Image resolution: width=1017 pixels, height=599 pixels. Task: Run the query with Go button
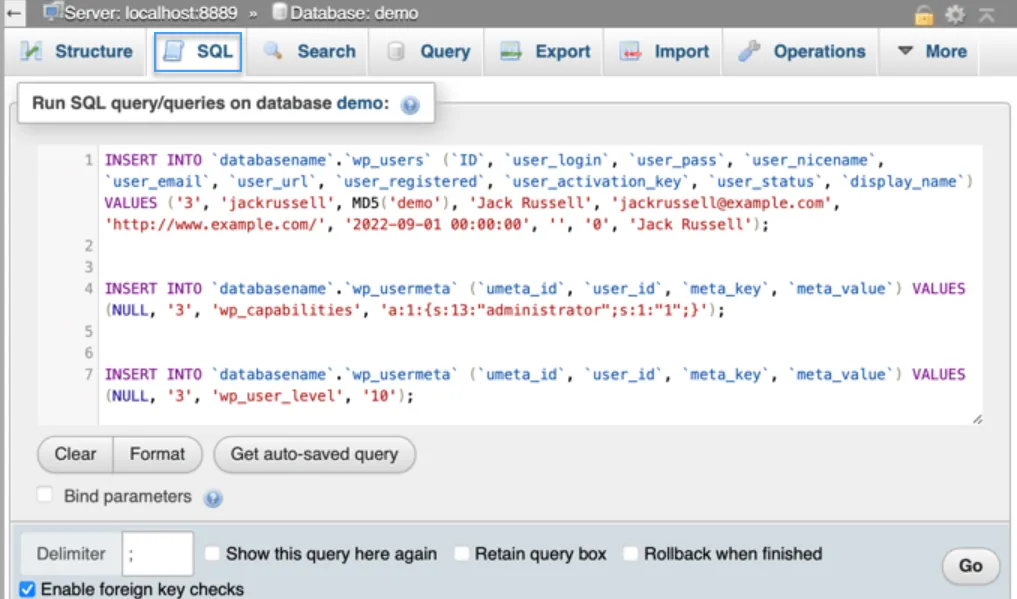970,566
